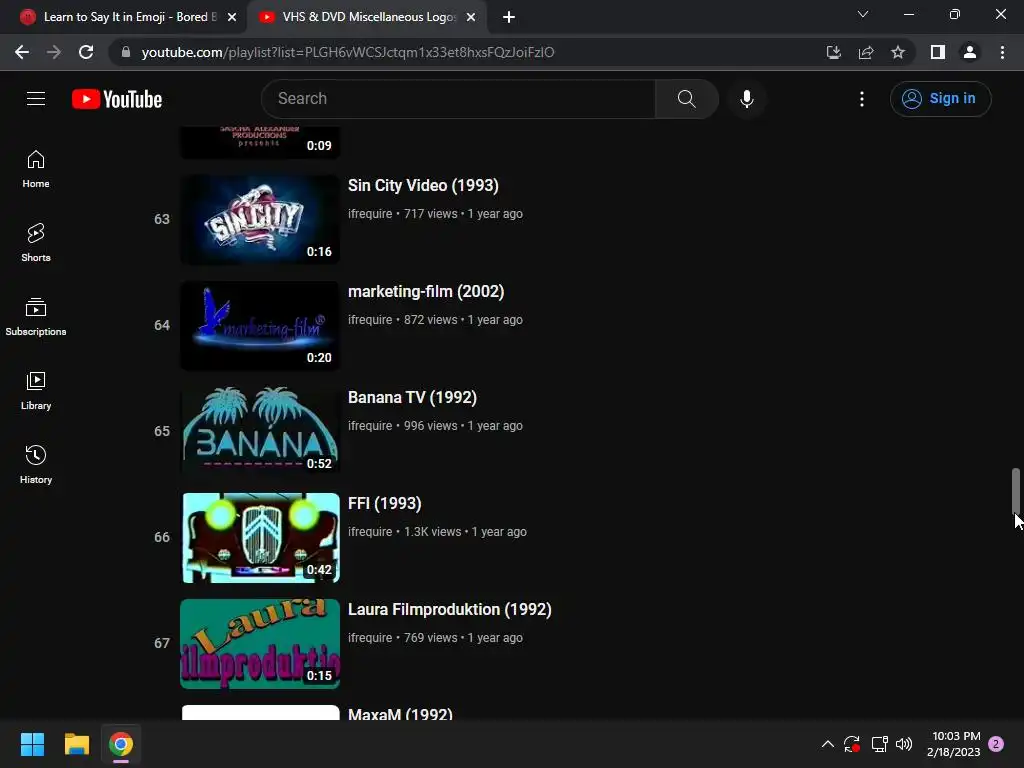The width and height of the screenshot is (1024, 768).
Task: Open Laura Filmproduktion (1992) title
Action: [449, 609]
